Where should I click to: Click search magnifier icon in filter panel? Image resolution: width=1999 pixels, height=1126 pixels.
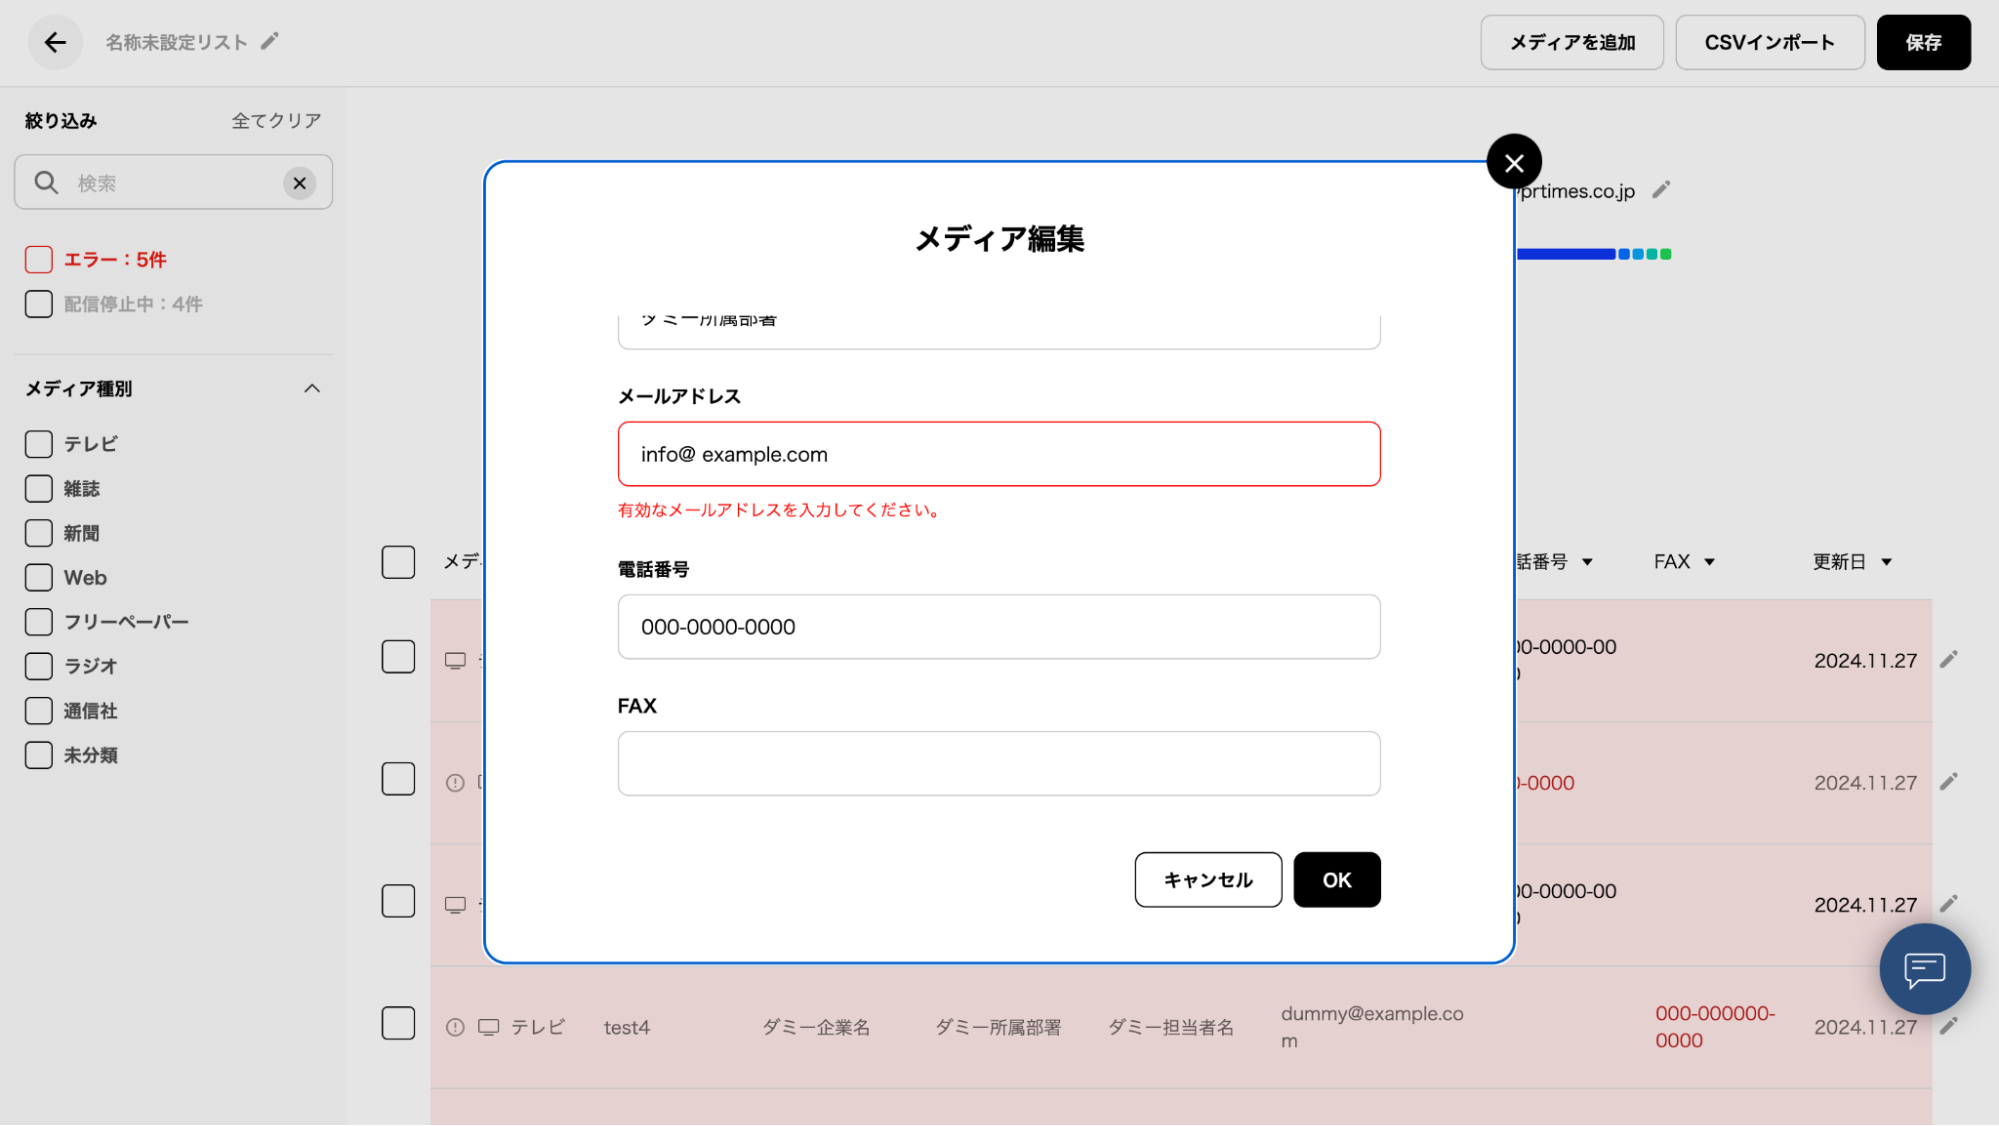[x=46, y=183]
